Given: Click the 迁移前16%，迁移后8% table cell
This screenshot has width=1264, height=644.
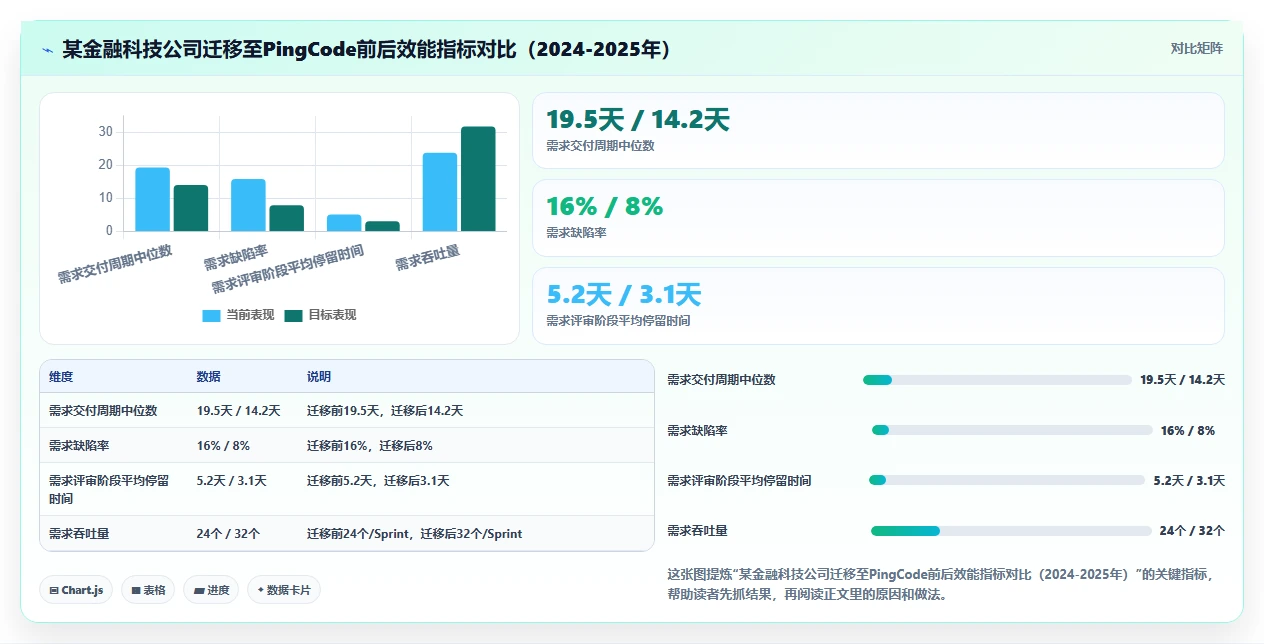Looking at the screenshot, I should coord(370,446).
